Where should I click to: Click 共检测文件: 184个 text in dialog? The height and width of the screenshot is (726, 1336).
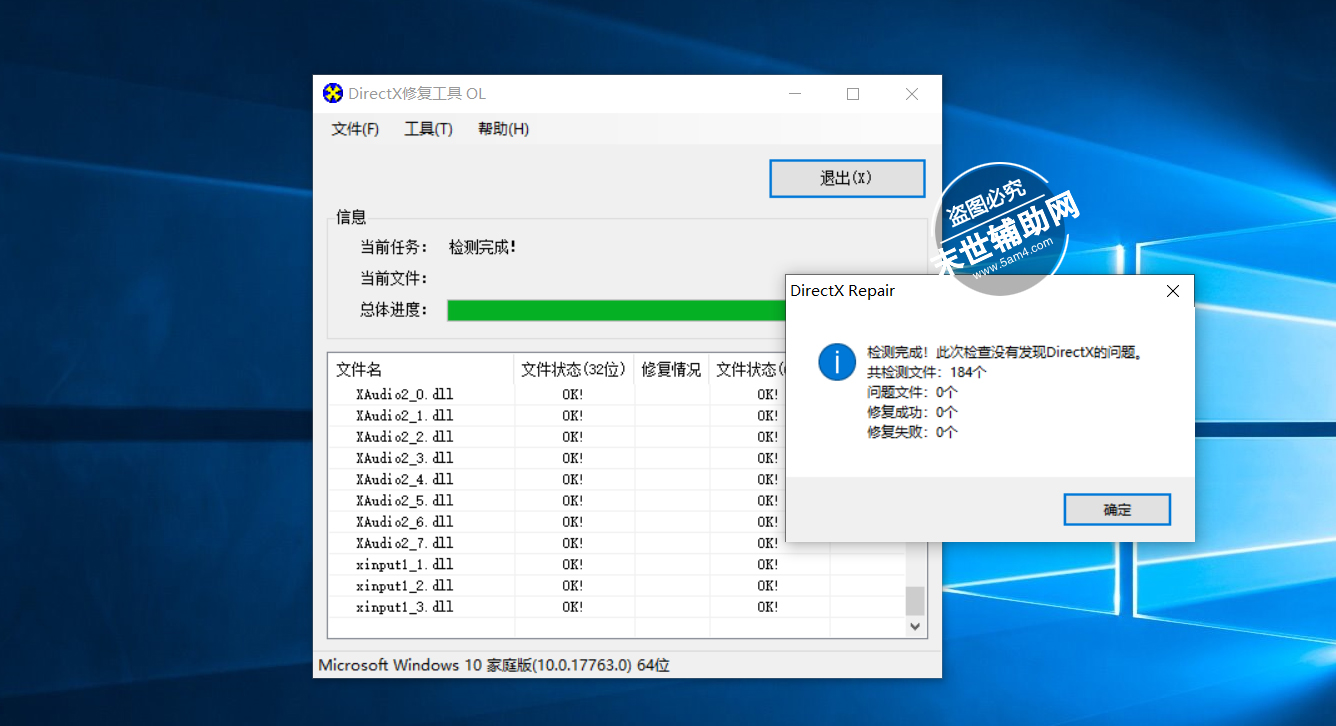927,372
